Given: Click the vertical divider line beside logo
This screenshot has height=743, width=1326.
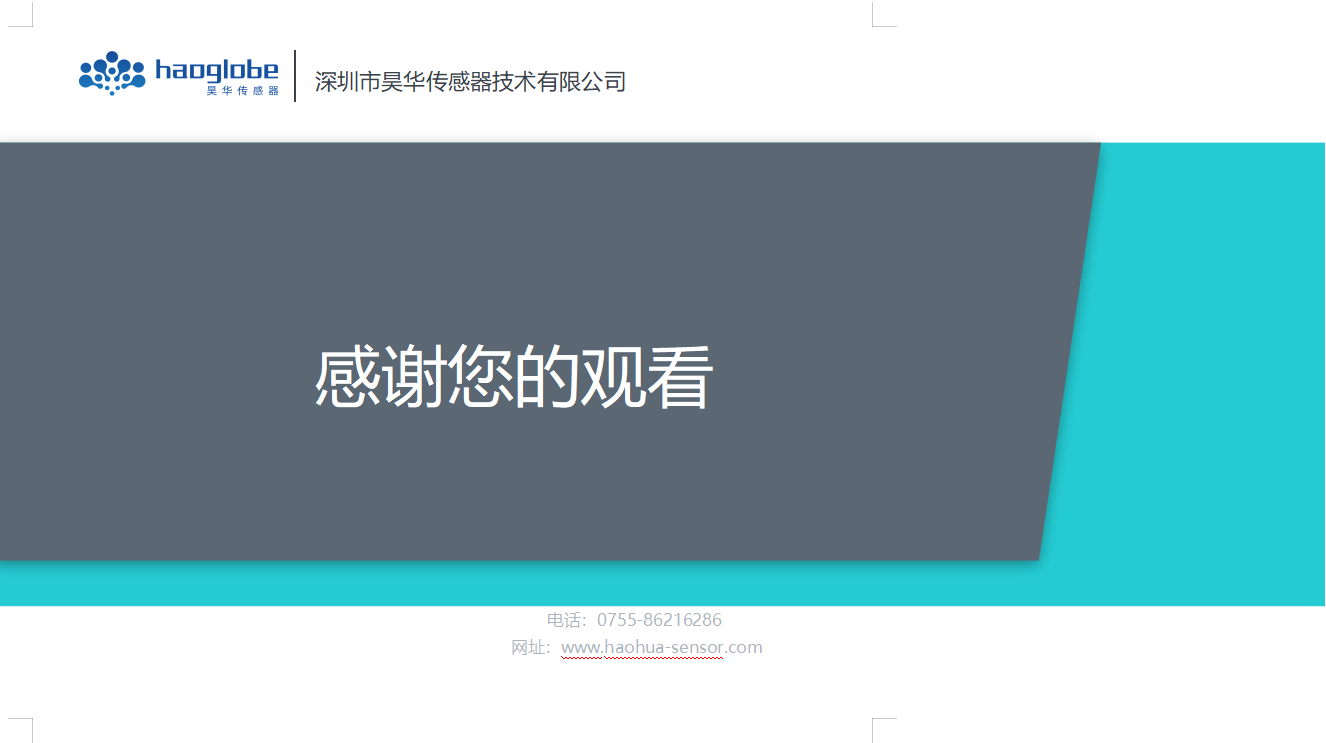Looking at the screenshot, I should [295, 76].
